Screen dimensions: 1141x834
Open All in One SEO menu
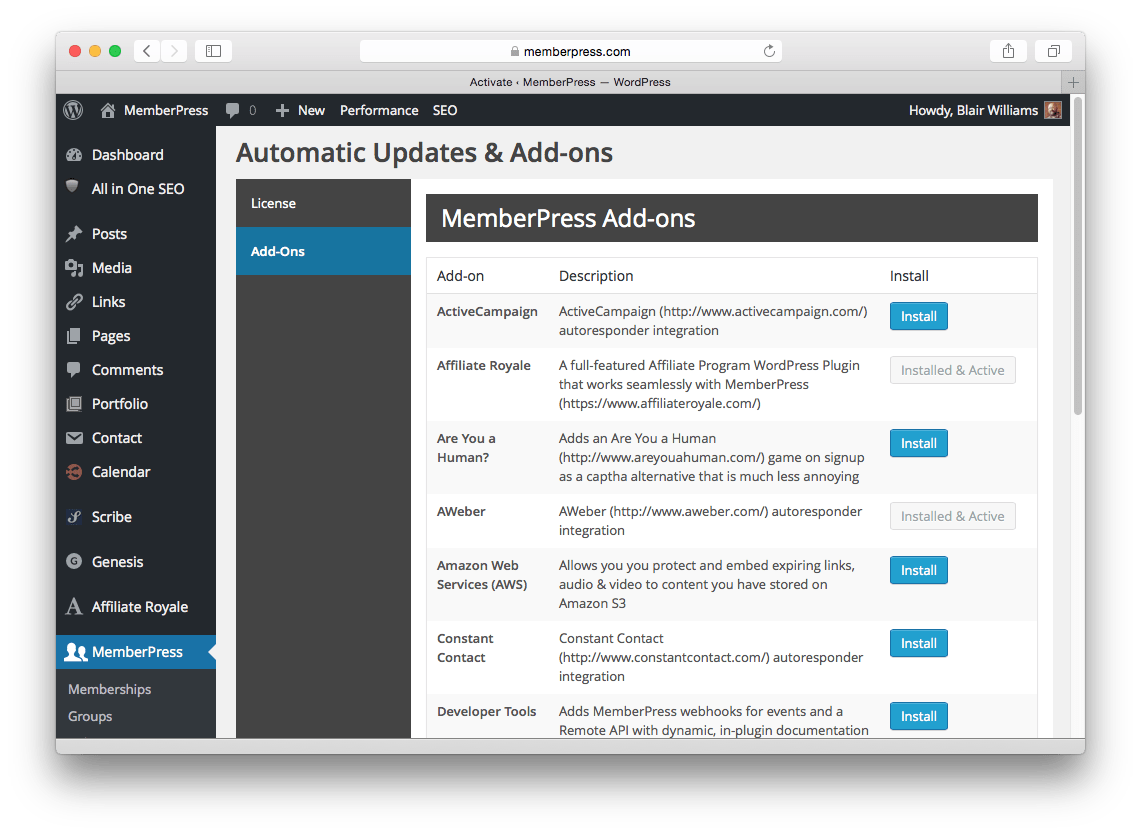(136, 188)
